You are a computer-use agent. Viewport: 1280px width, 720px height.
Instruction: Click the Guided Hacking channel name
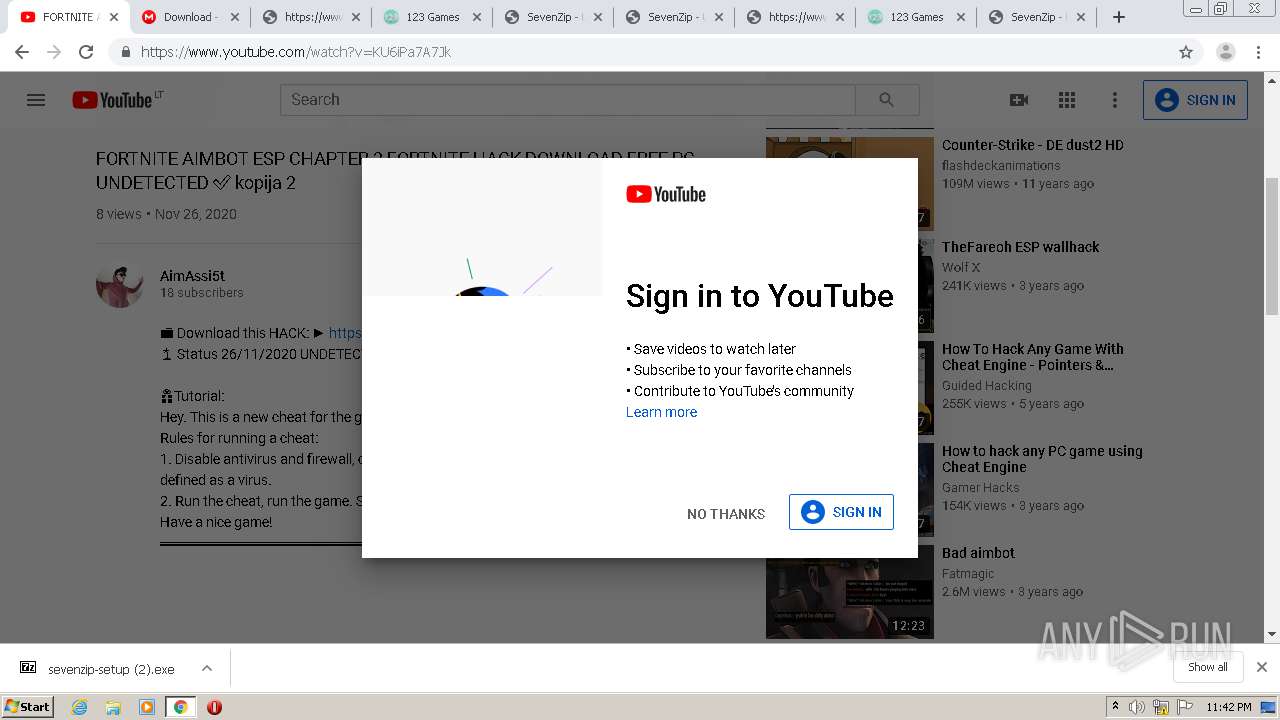[x=986, y=386]
